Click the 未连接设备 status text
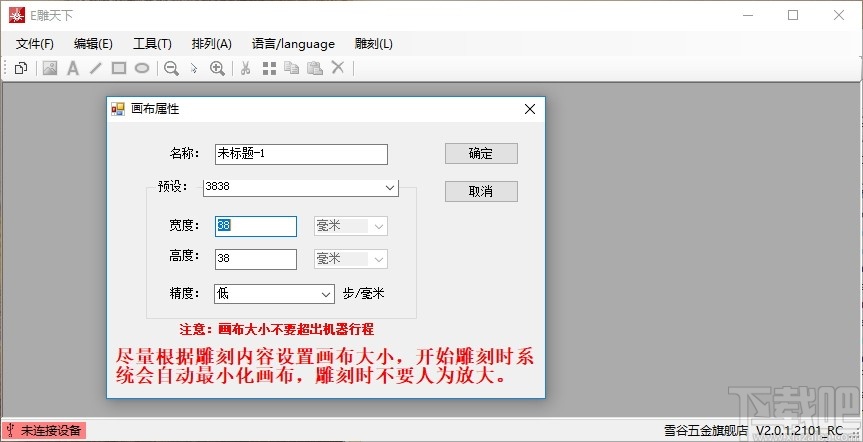The height and width of the screenshot is (442, 863). coord(51,430)
